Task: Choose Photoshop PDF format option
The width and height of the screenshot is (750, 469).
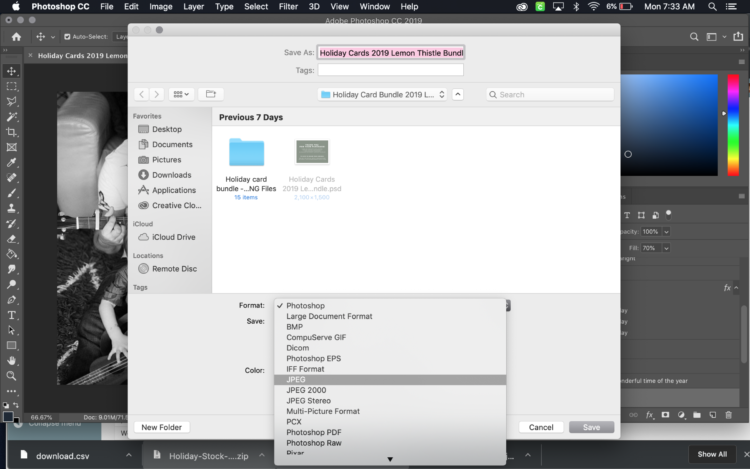Action: click(x=390, y=432)
